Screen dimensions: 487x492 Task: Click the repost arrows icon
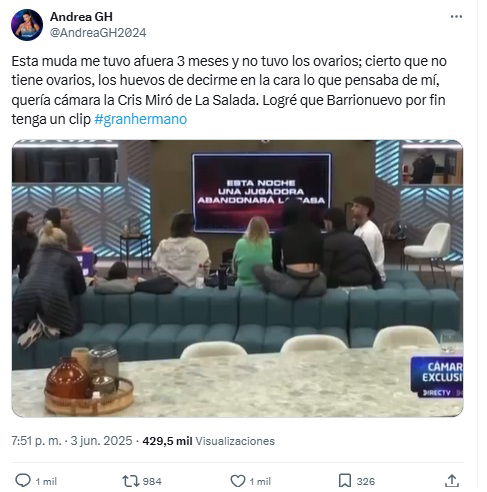coord(130,481)
